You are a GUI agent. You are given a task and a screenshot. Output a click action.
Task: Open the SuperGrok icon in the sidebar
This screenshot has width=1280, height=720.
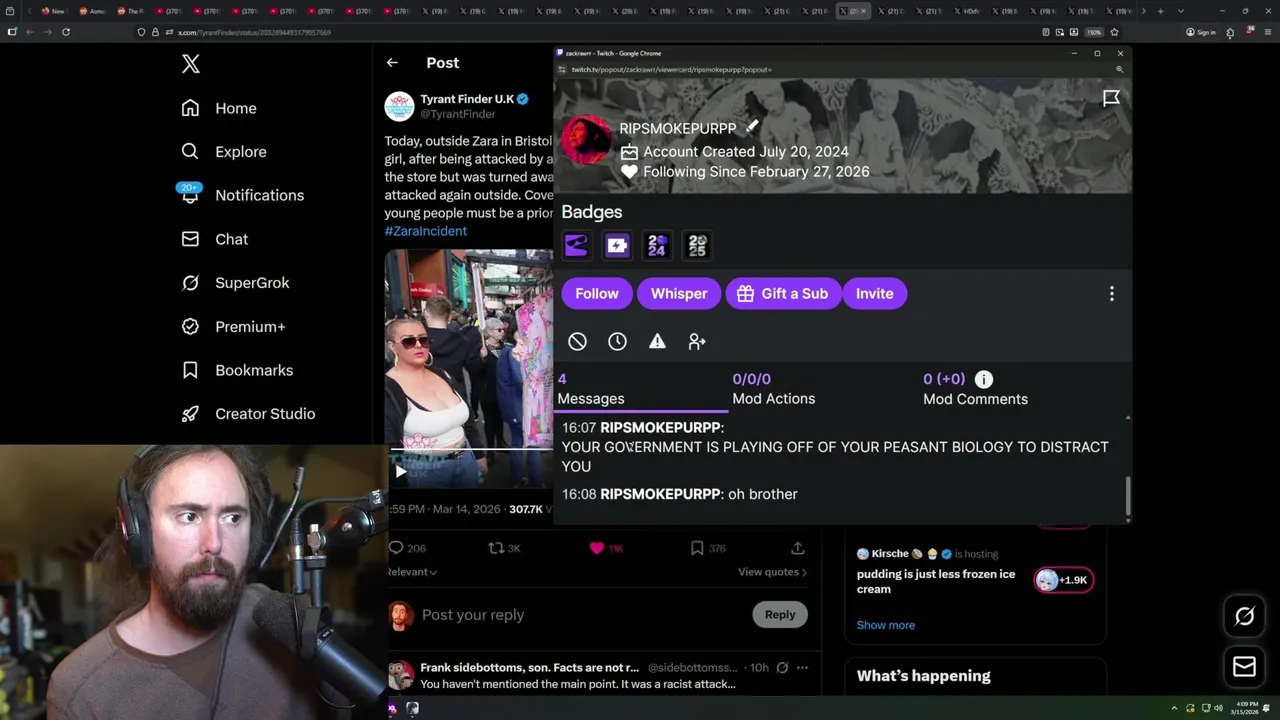190,283
